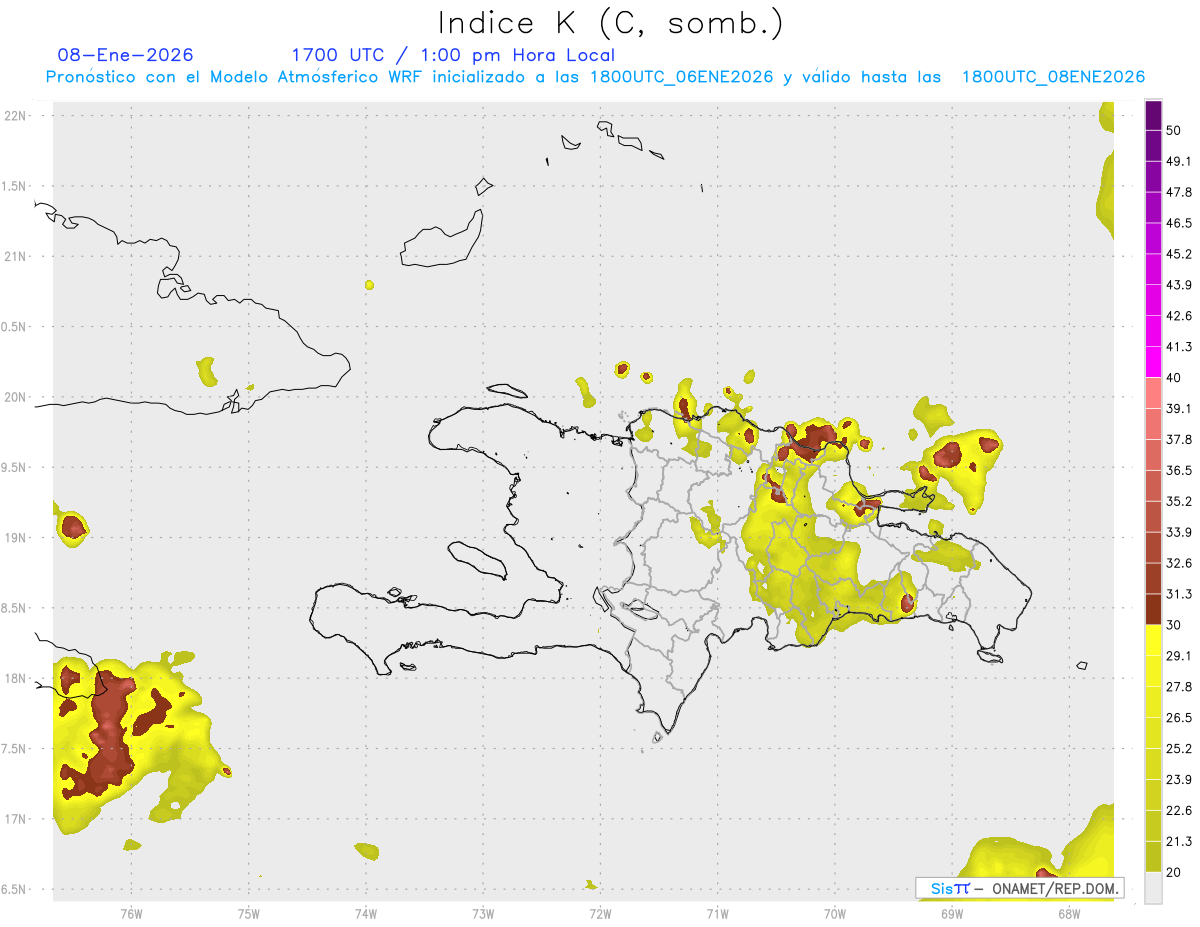Screen dimensions: 1200x927
Task: Click legend value "31.3"
Action: [x=1179, y=594]
